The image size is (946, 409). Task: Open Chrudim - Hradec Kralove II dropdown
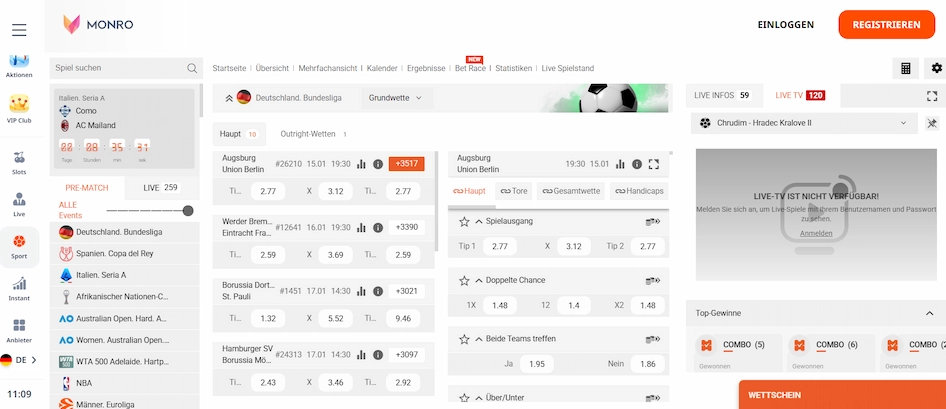point(804,123)
